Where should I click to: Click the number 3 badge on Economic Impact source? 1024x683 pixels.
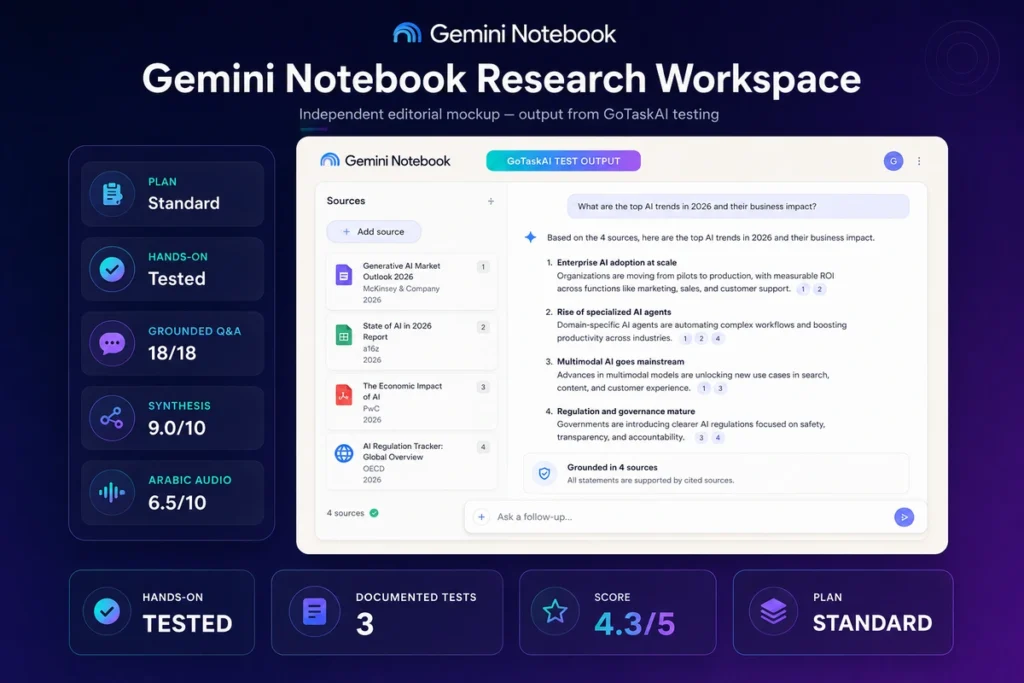pyautogui.click(x=483, y=387)
